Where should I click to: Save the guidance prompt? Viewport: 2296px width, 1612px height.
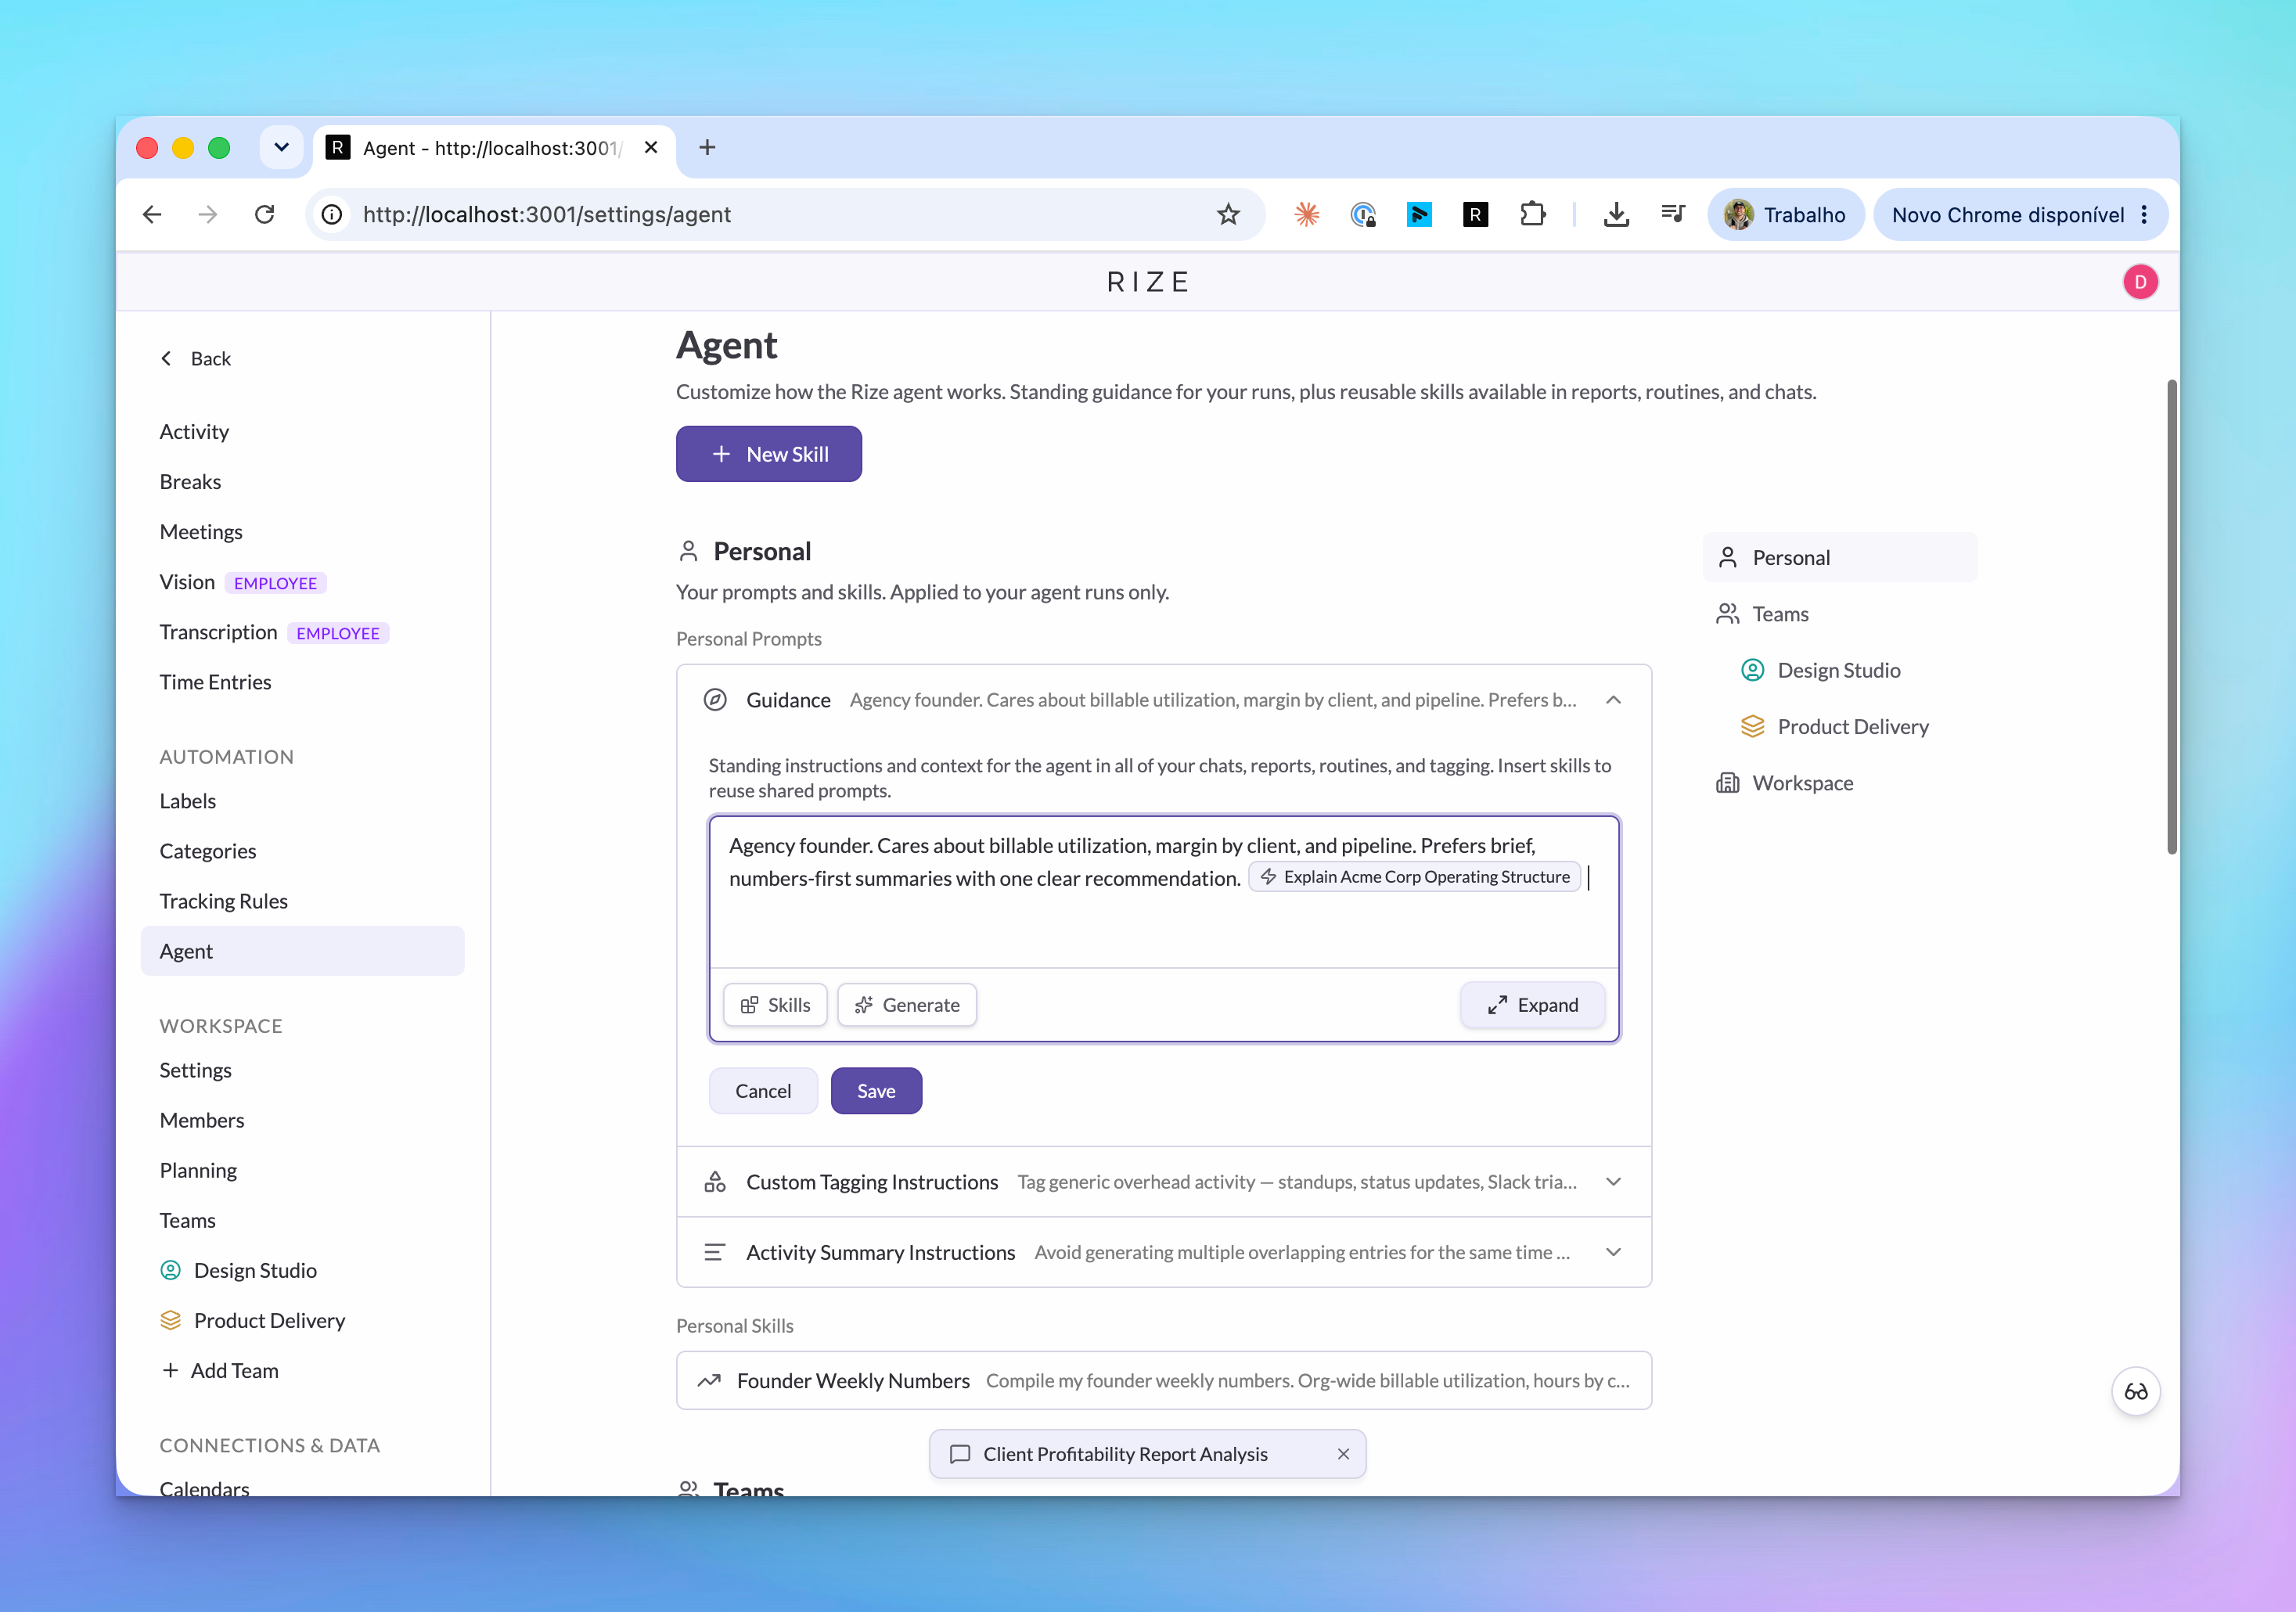(x=876, y=1091)
